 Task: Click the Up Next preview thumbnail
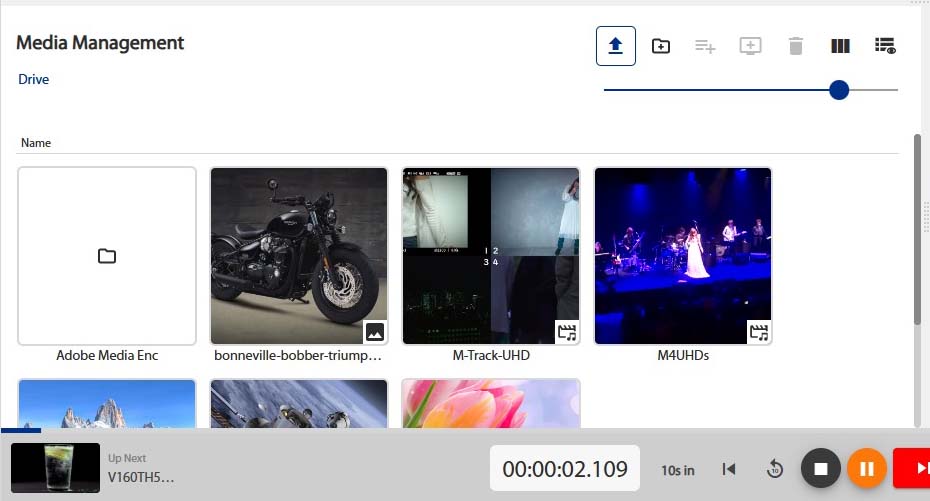(x=56, y=468)
